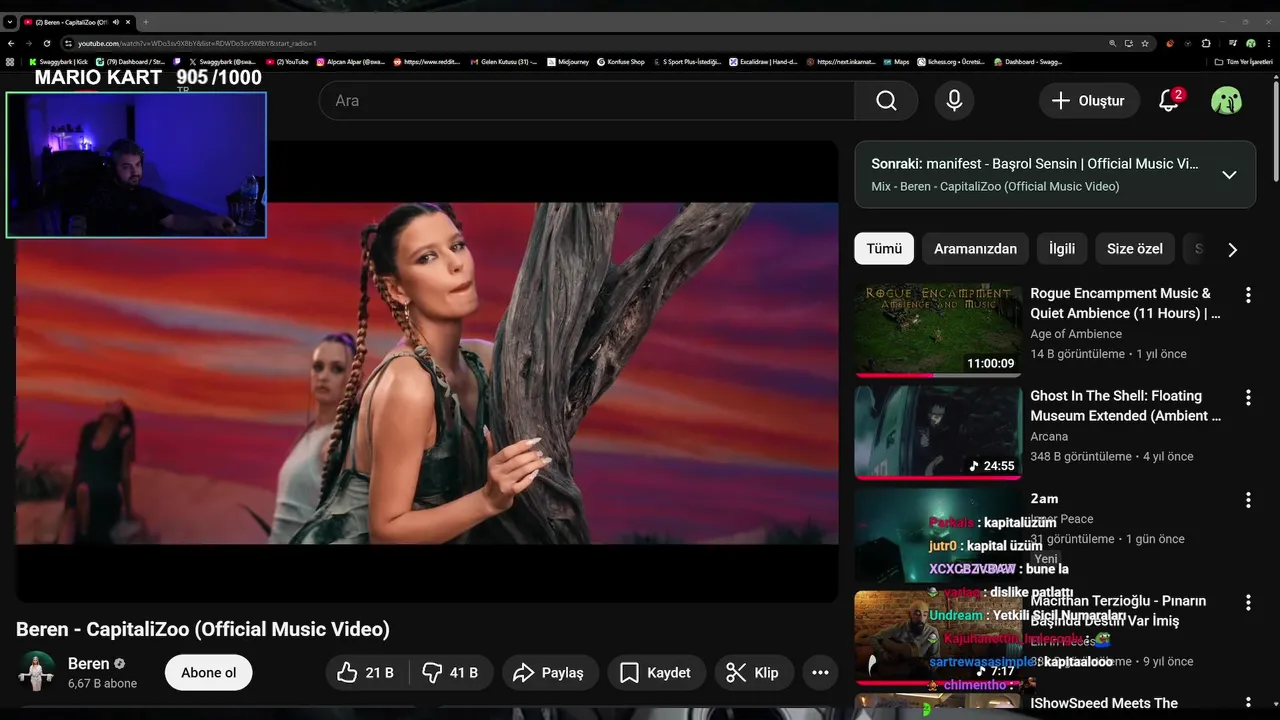The width and height of the screenshot is (1280, 720).
Task: Click the Oluştur create button
Action: click(1088, 101)
